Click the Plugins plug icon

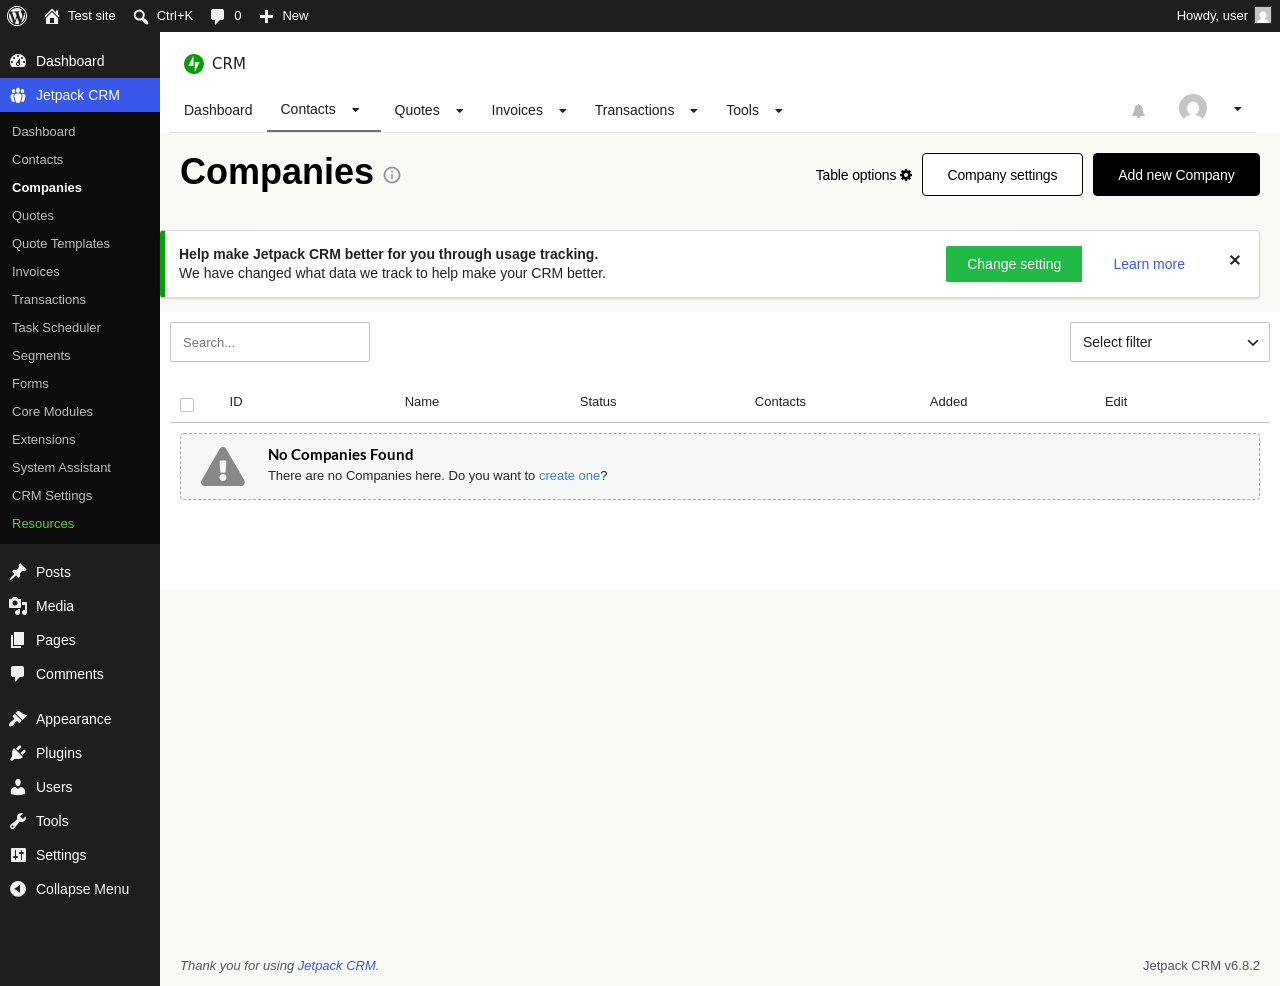click(18, 753)
